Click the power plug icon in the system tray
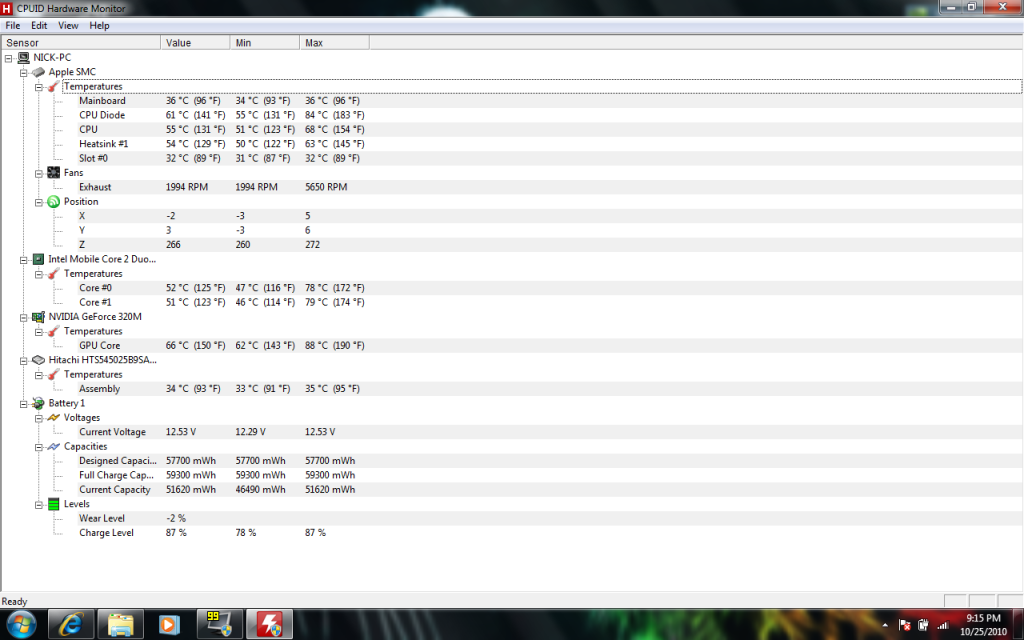 click(x=923, y=625)
